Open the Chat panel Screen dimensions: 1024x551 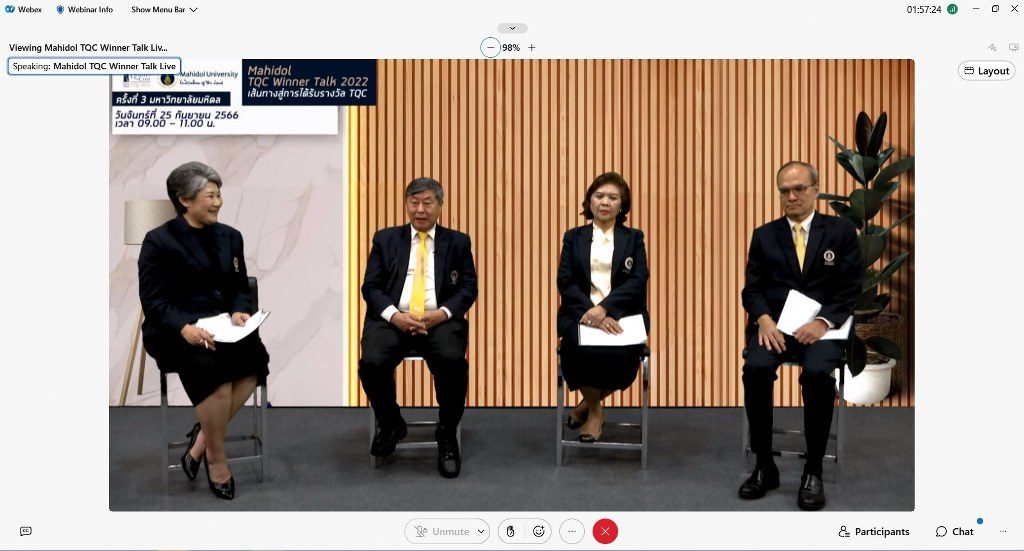pos(954,531)
